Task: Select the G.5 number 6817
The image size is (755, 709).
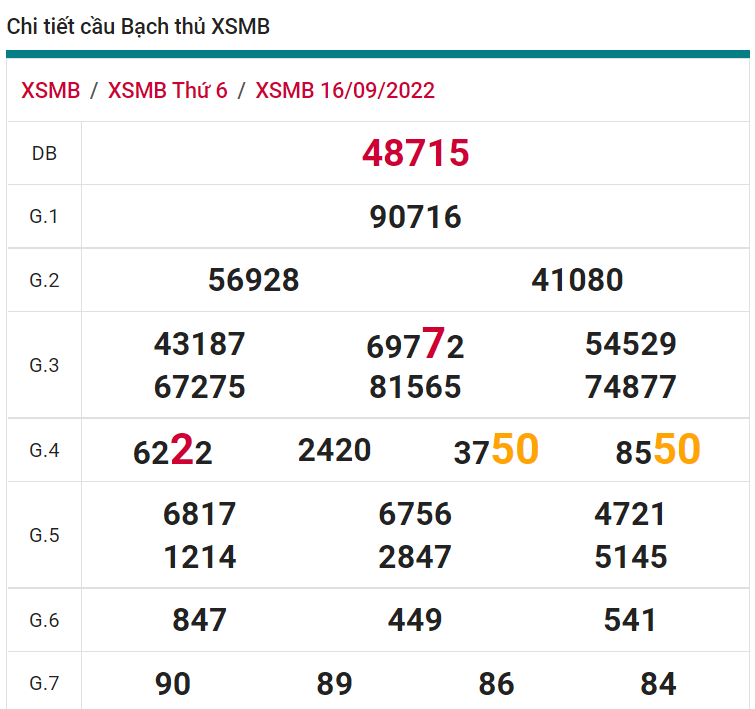Action: tap(200, 515)
